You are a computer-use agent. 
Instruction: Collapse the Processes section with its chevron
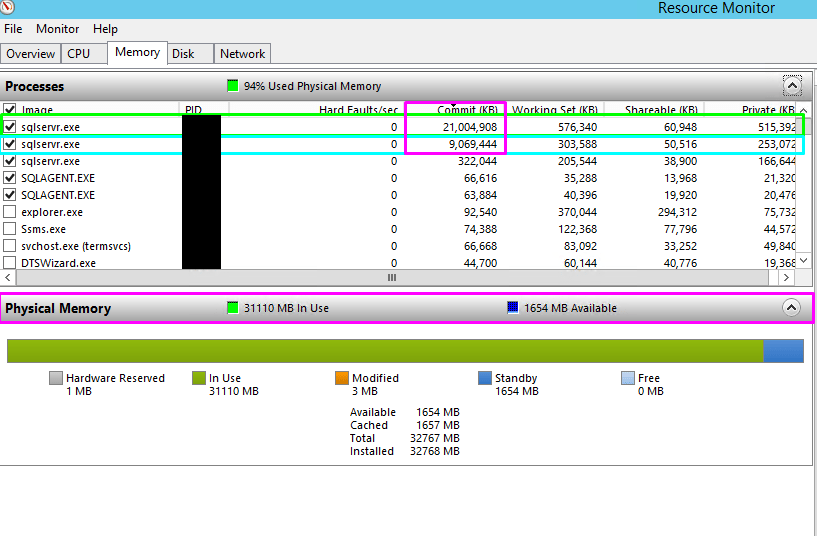[792, 86]
